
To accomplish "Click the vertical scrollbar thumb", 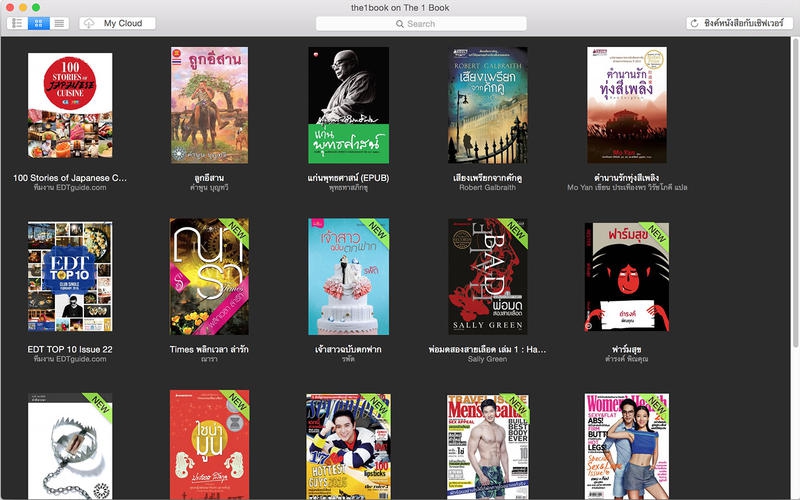I will (794, 193).
